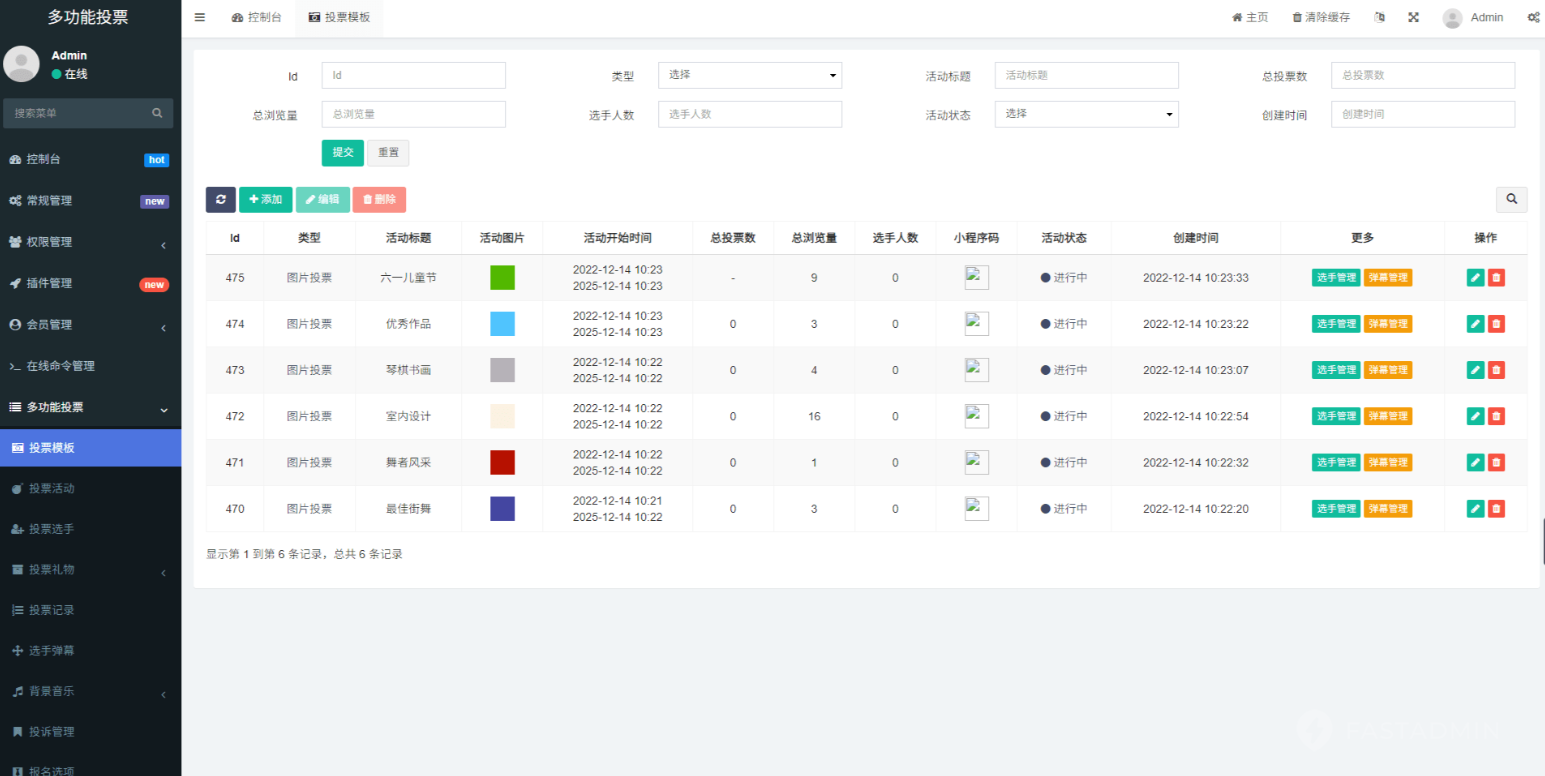Click edit pencil icon for row 475
The image size is (1545, 776).
point(1475,278)
